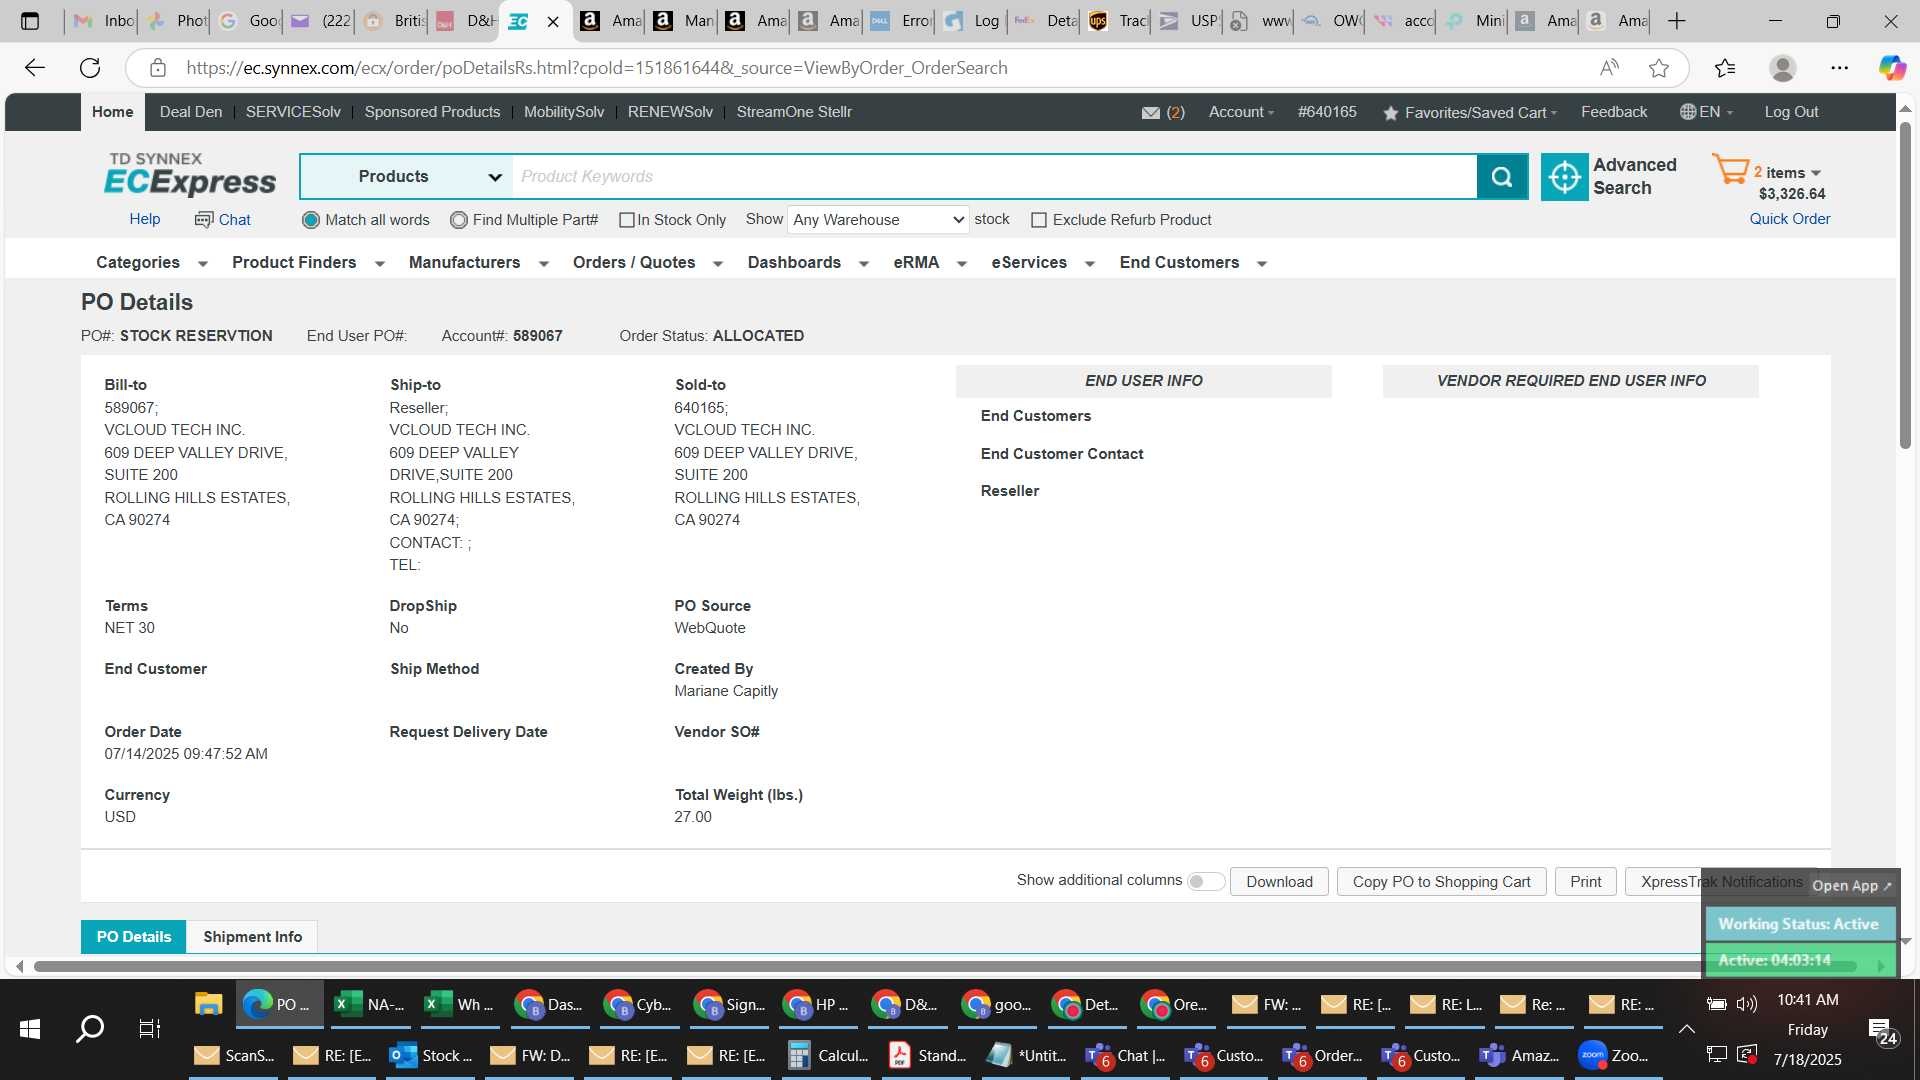This screenshot has width=1920, height=1080.
Task: Check the In Stock Only checkbox
Action: 627,220
